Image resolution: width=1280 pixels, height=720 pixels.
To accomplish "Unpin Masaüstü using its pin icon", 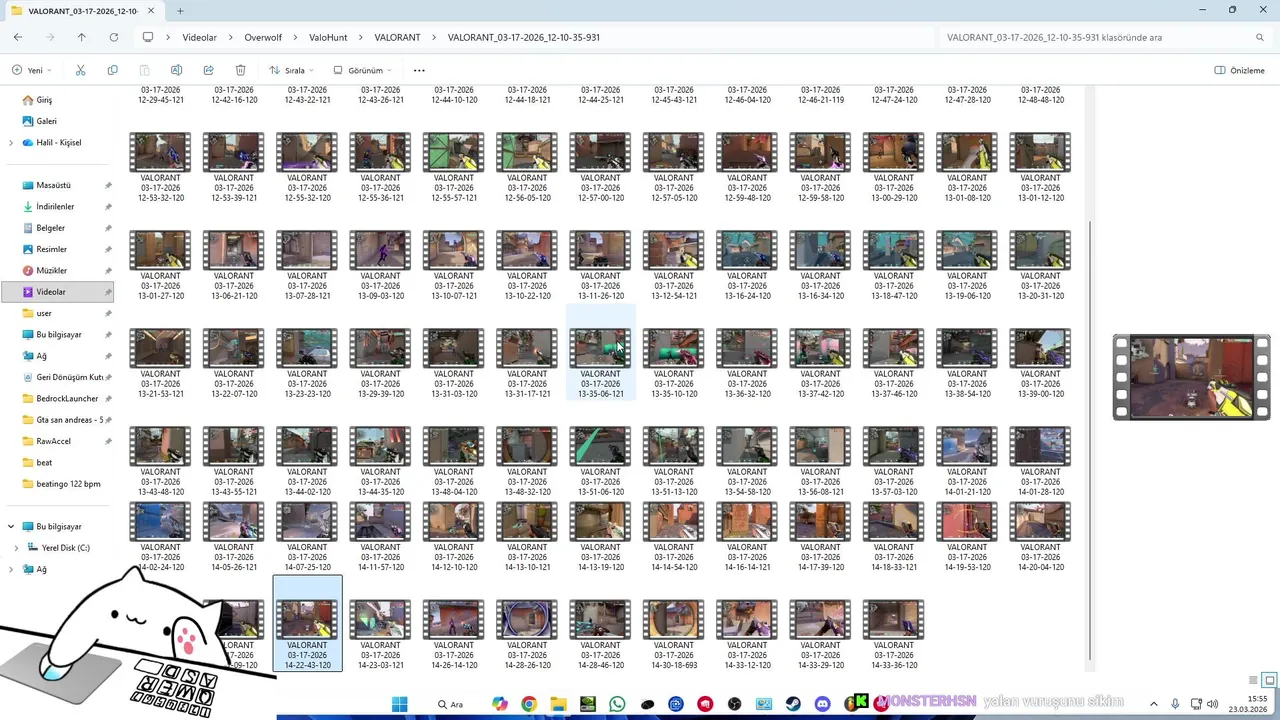I will [x=108, y=185].
